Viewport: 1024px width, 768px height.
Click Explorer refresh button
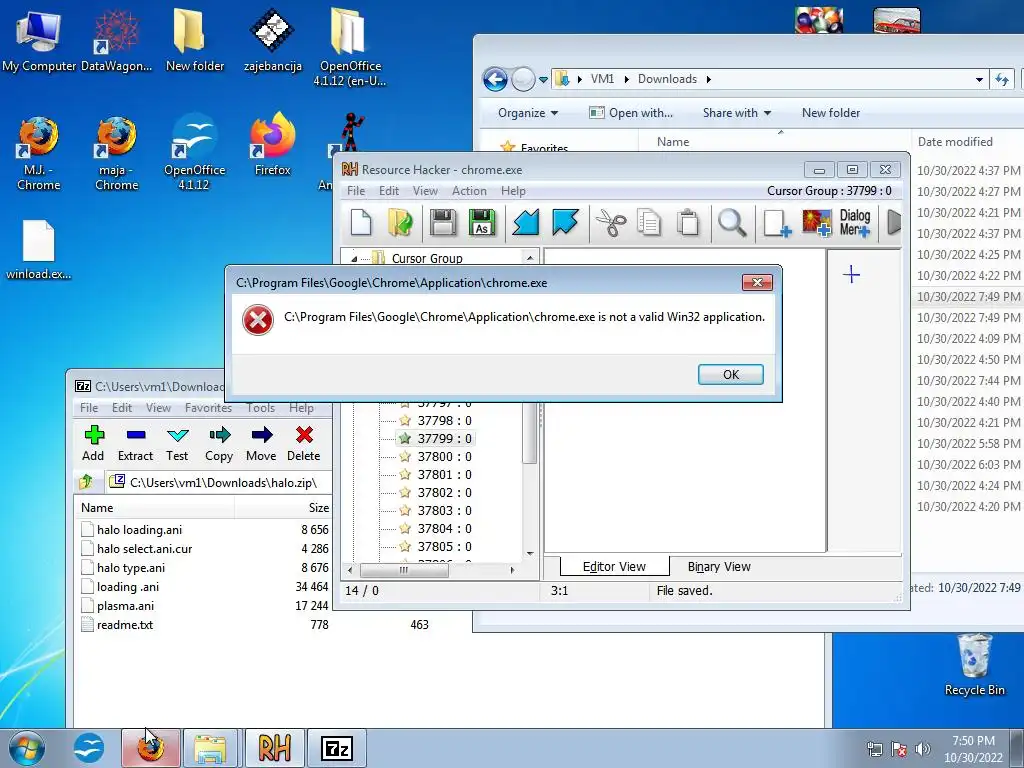click(1002, 80)
